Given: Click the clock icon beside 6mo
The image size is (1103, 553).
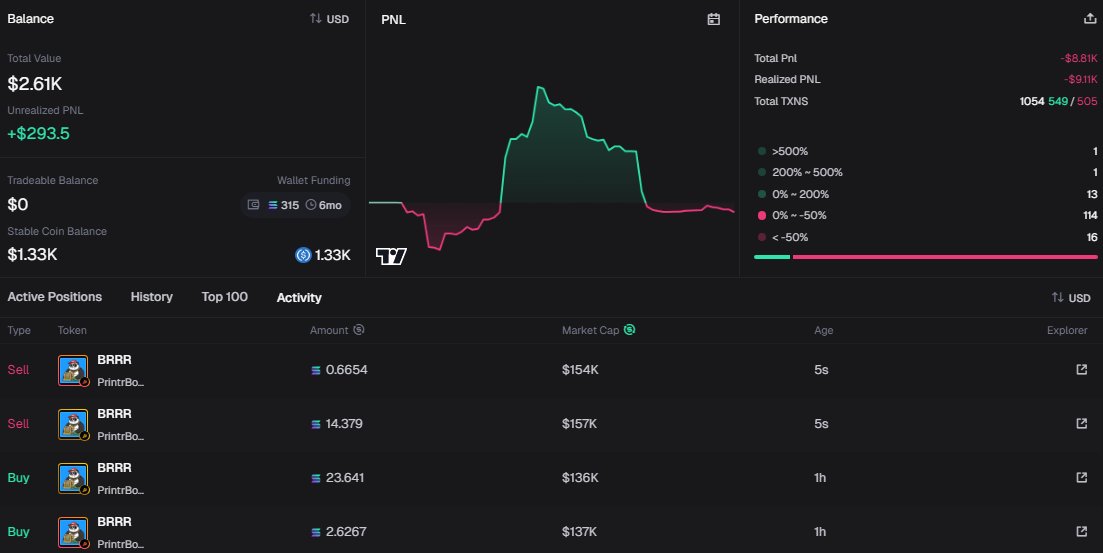Looking at the screenshot, I should (x=311, y=205).
